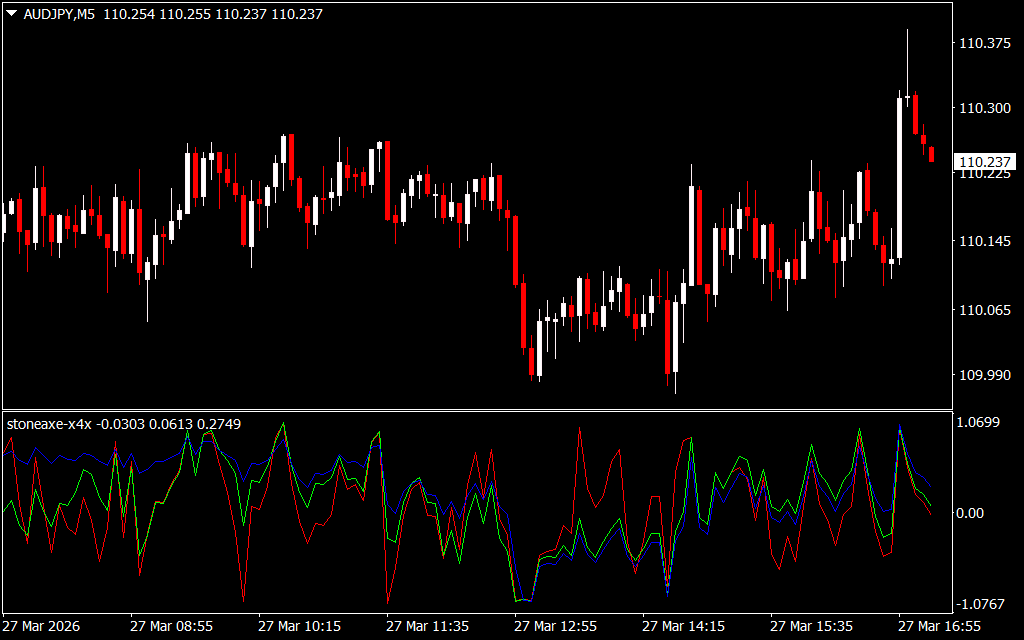Click the 27 Mar 2026 date label
Image resolution: width=1024 pixels, height=640 pixels.
43,626
